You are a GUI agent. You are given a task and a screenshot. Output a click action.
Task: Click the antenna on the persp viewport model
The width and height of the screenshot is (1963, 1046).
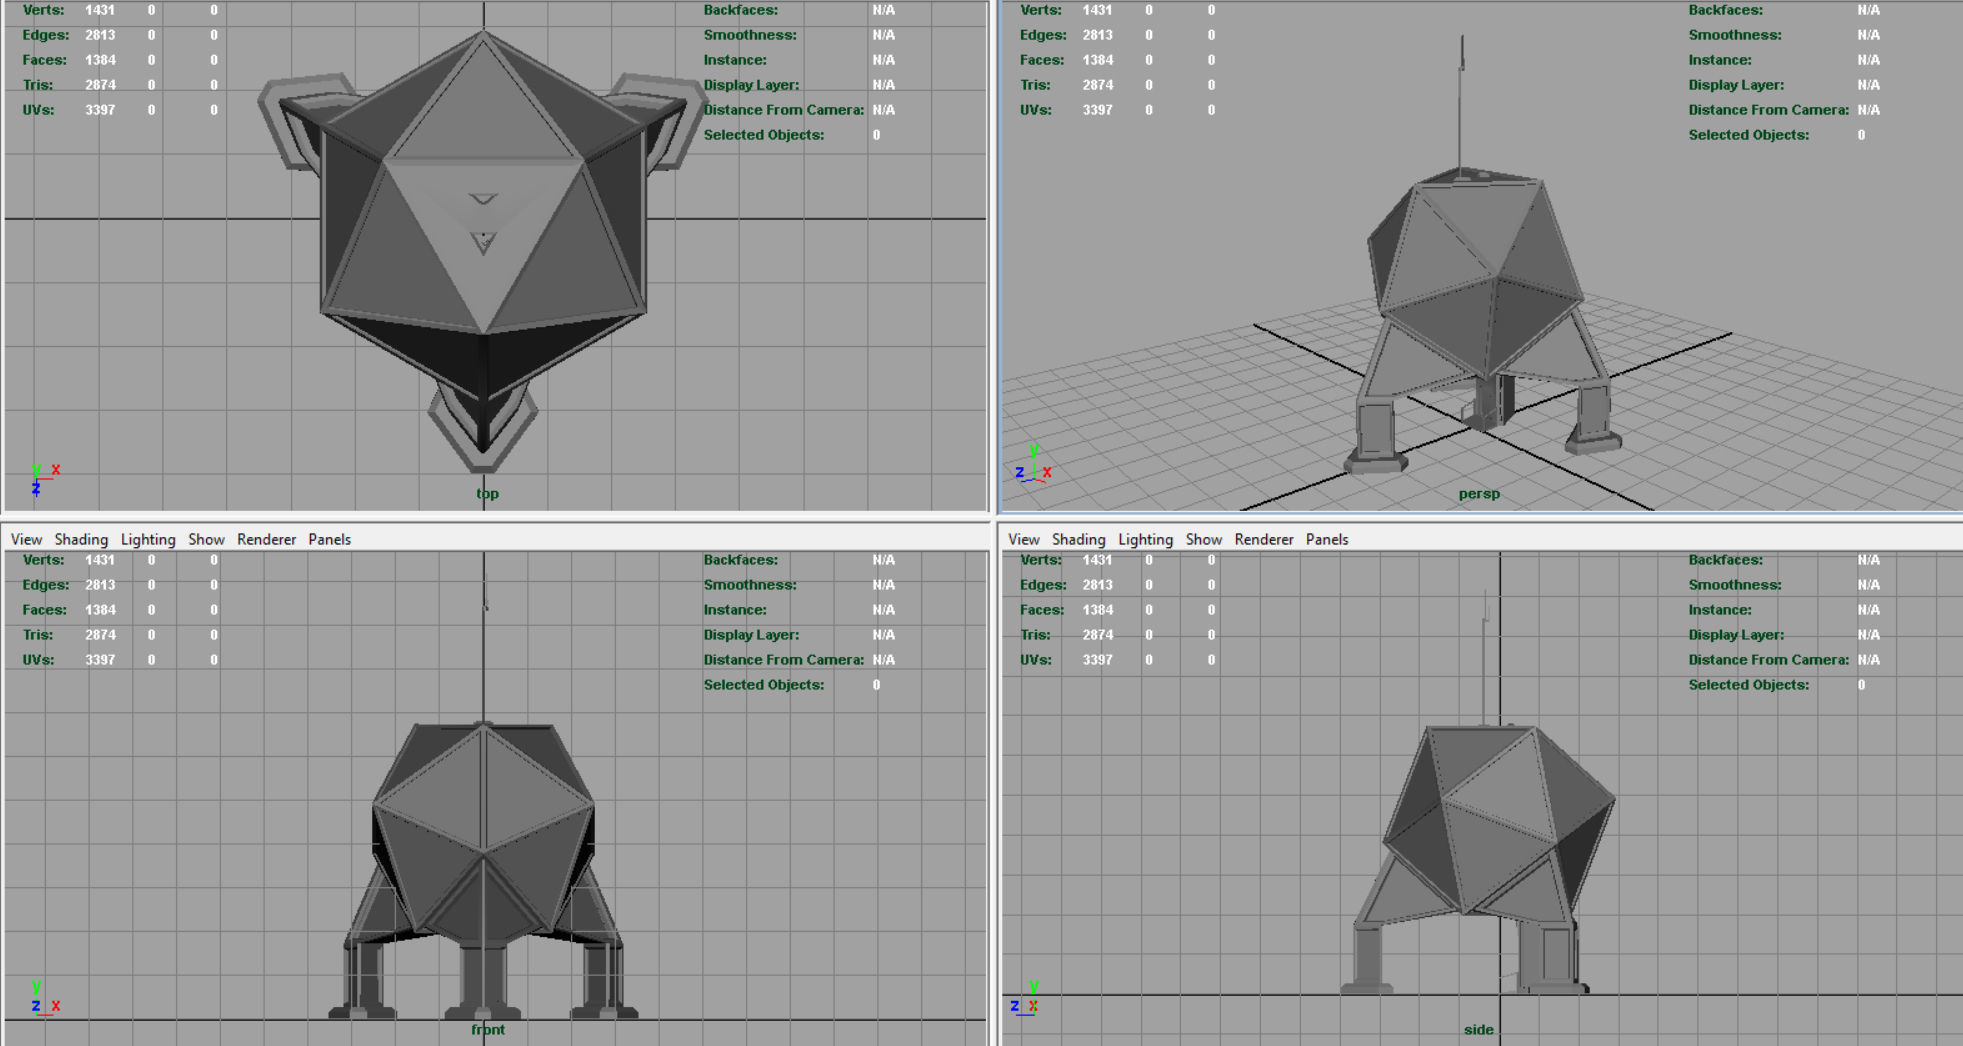[x=1462, y=105]
